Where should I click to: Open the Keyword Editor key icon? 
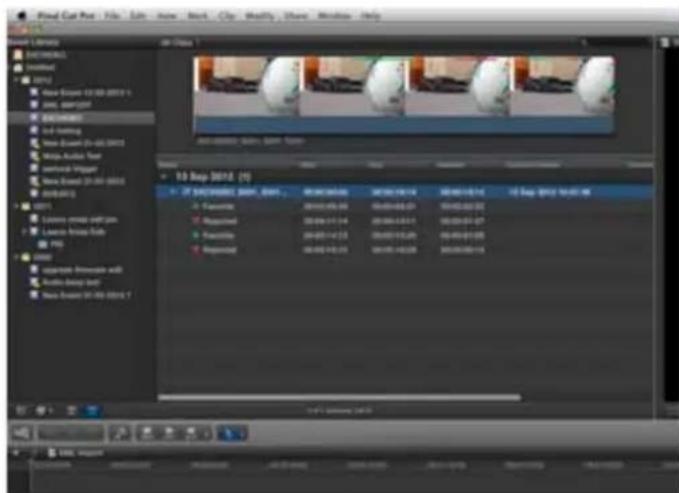click(120, 433)
